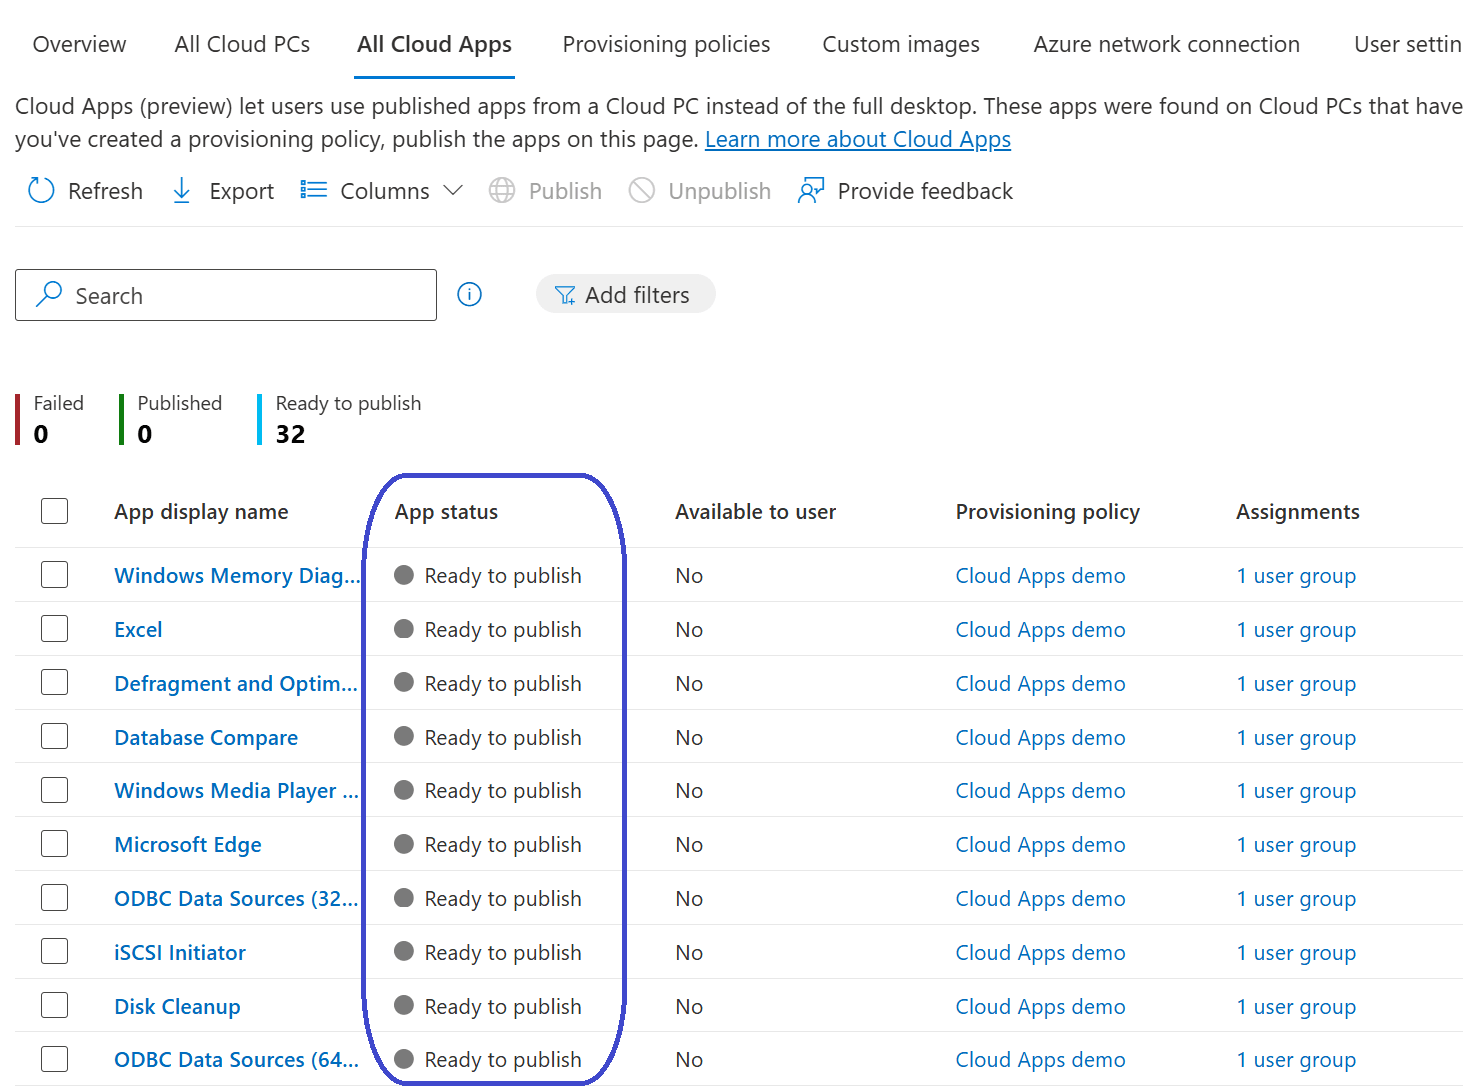The width and height of the screenshot is (1463, 1088).
Task: Click the info icon beside the search box
Action: (x=469, y=294)
